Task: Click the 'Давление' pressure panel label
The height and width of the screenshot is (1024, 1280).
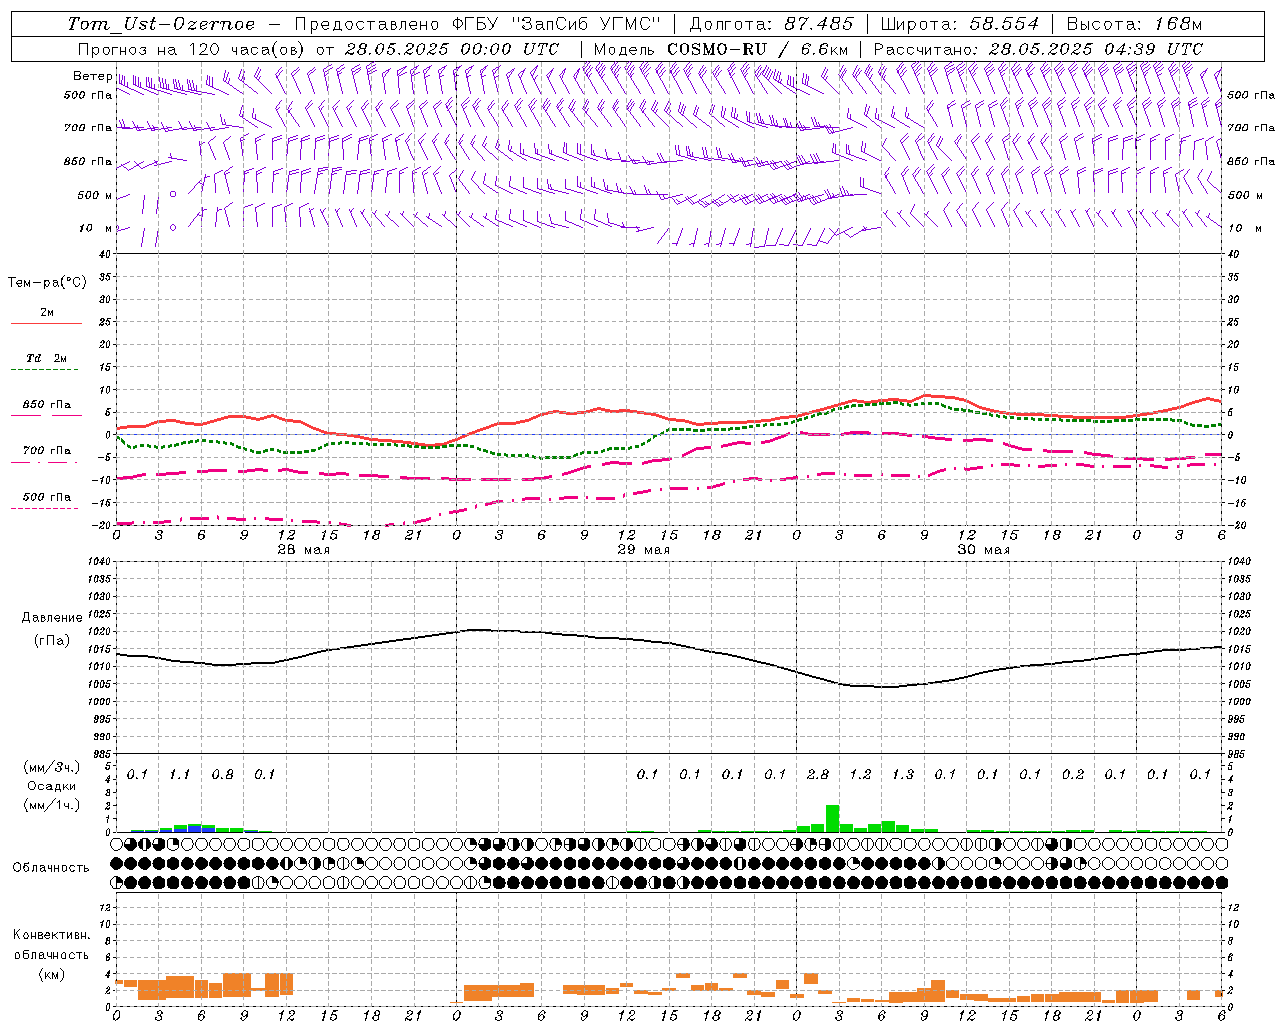Action: click(52, 618)
